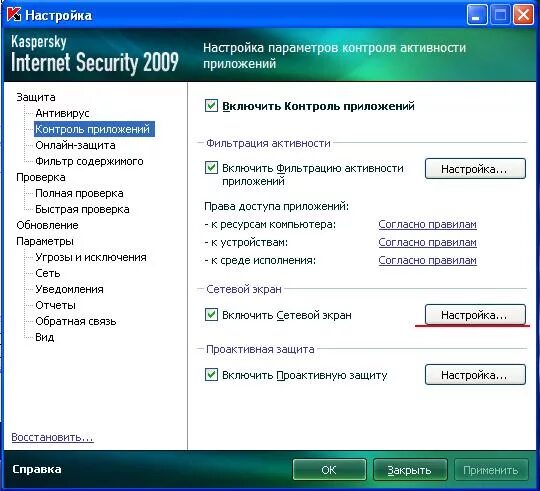The width and height of the screenshot is (540, 491).
Task: Click the Применить button
Action: (491, 470)
